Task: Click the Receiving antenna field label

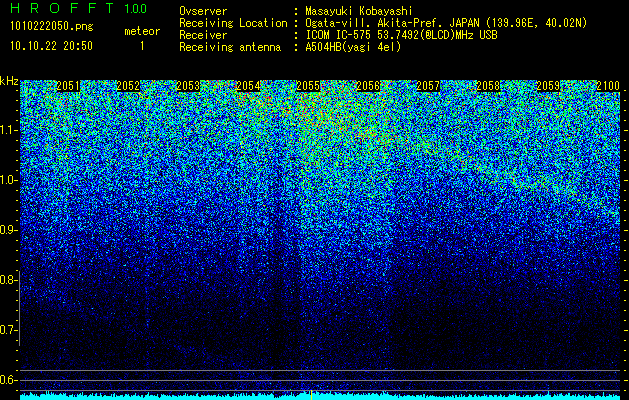Action: (x=230, y=47)
